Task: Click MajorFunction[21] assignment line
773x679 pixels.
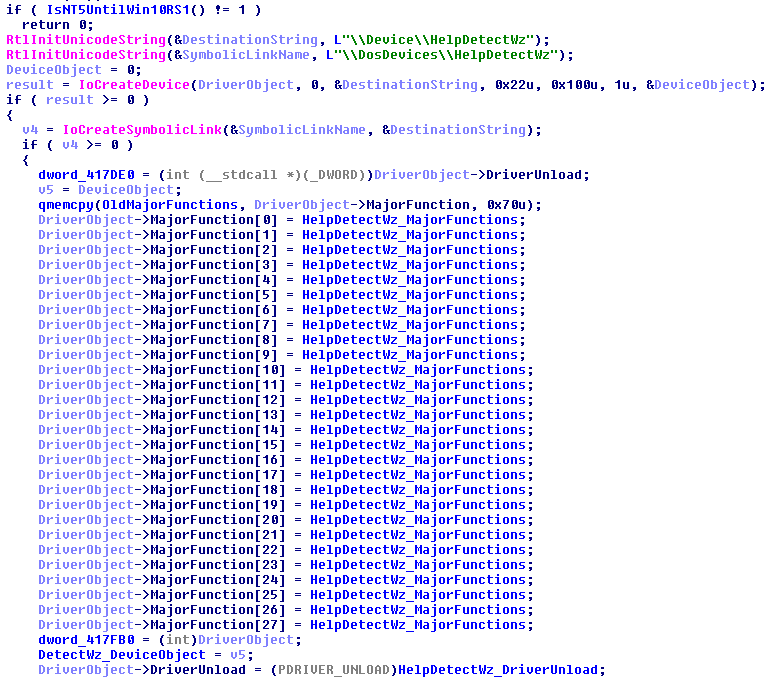Action: 286,535
